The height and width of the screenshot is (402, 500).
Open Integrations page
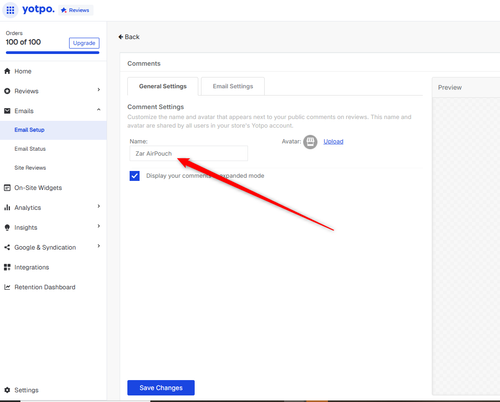[x=32, y=267]
